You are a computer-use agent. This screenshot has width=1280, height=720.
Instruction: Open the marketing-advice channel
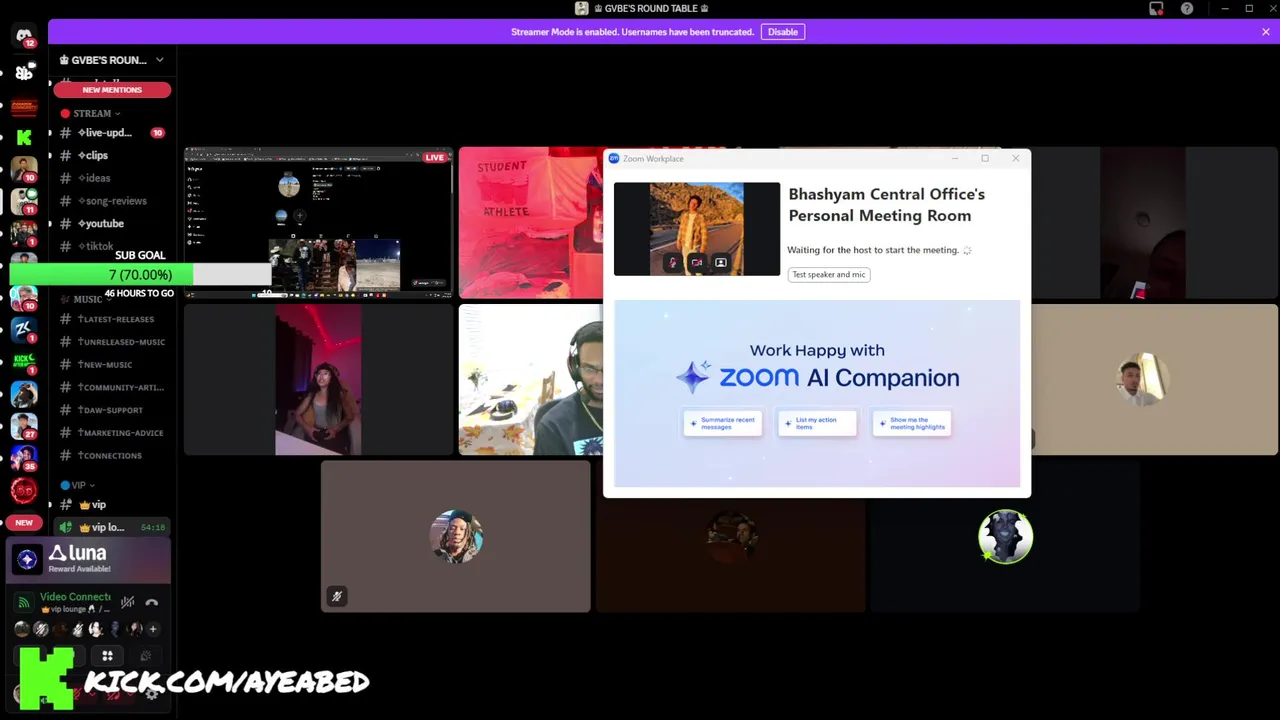[x=112, y=433]
